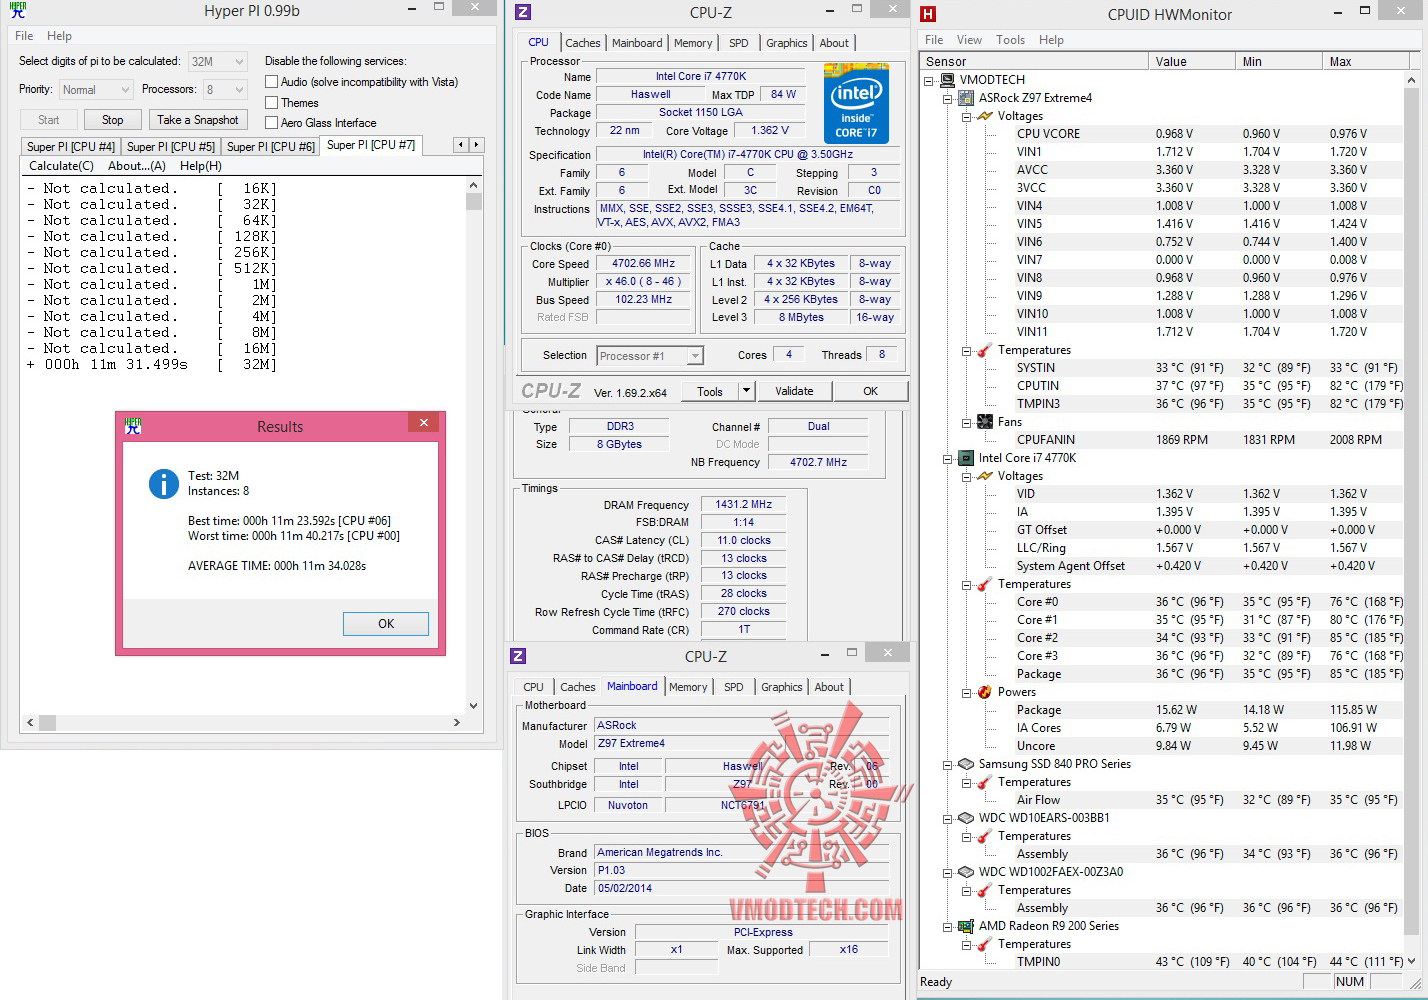This screenshot has width=1428, height=1000.
Task: Click OK in the Results dialog
Action: pyautogui.click(x=386, y=624)
